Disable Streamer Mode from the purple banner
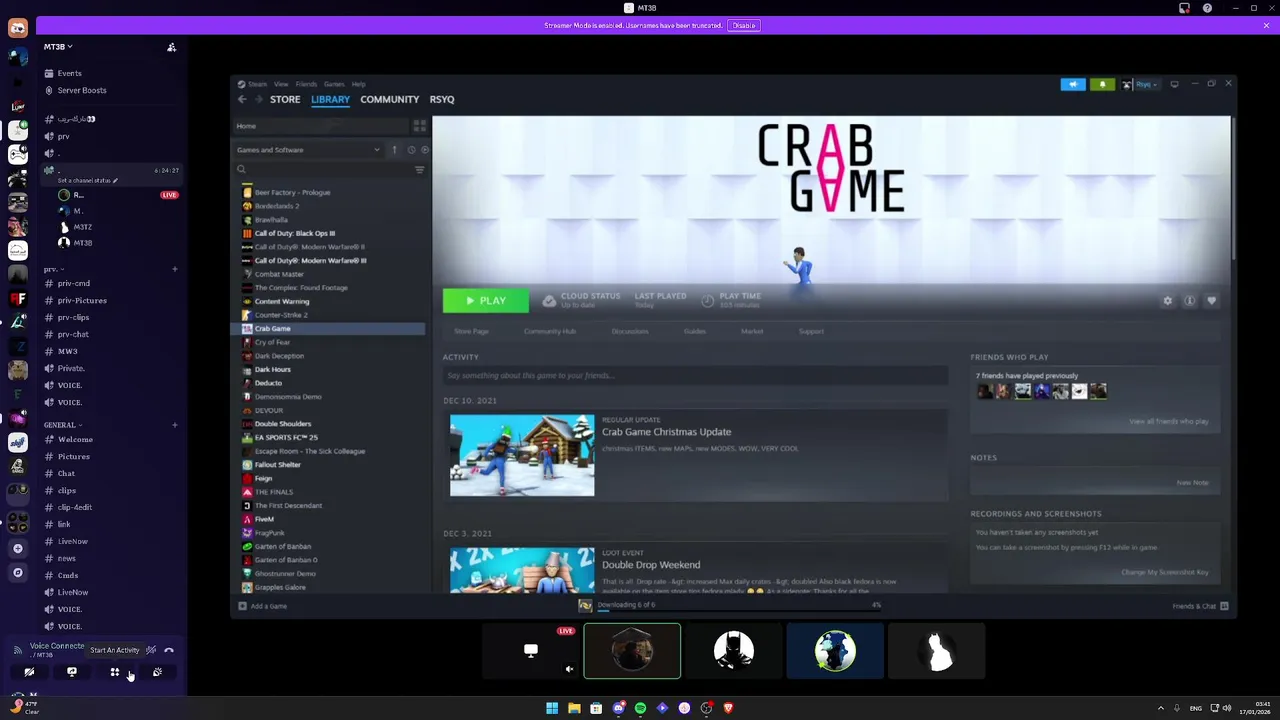 [x=743, y=25]
